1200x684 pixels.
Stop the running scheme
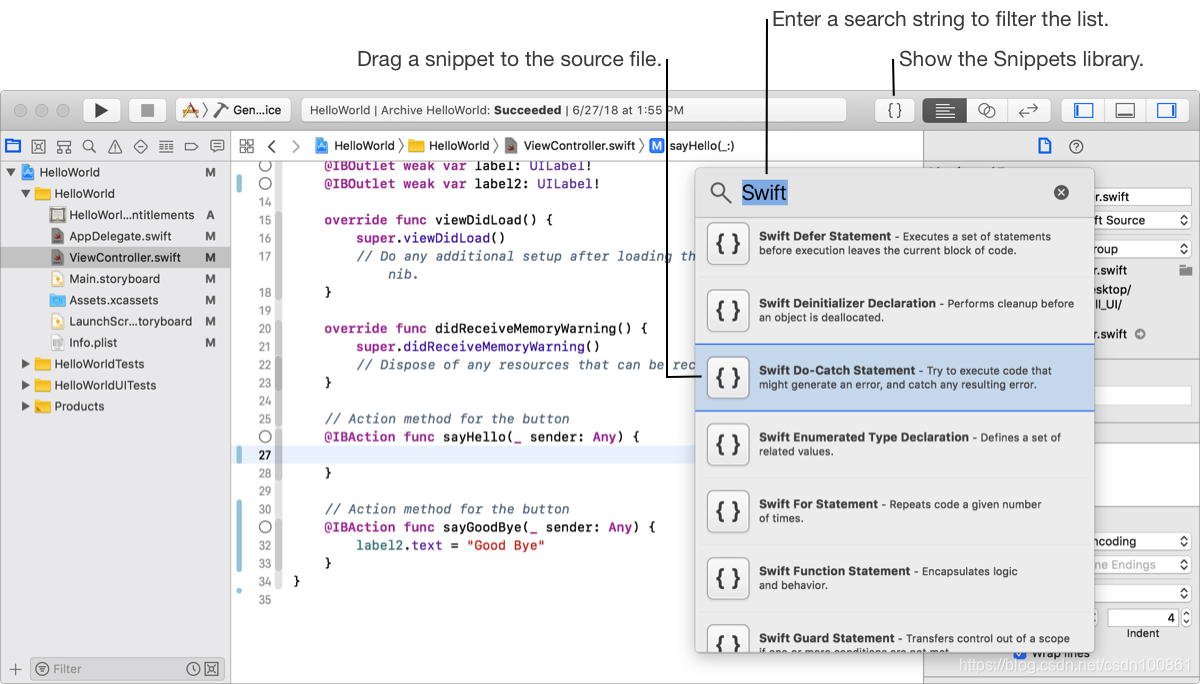click(148, 110)
